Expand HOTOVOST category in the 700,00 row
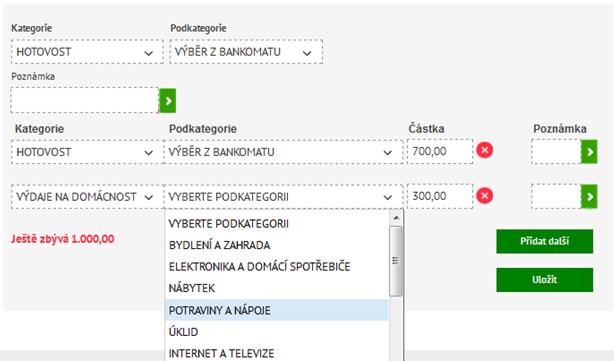 [87, 152]
